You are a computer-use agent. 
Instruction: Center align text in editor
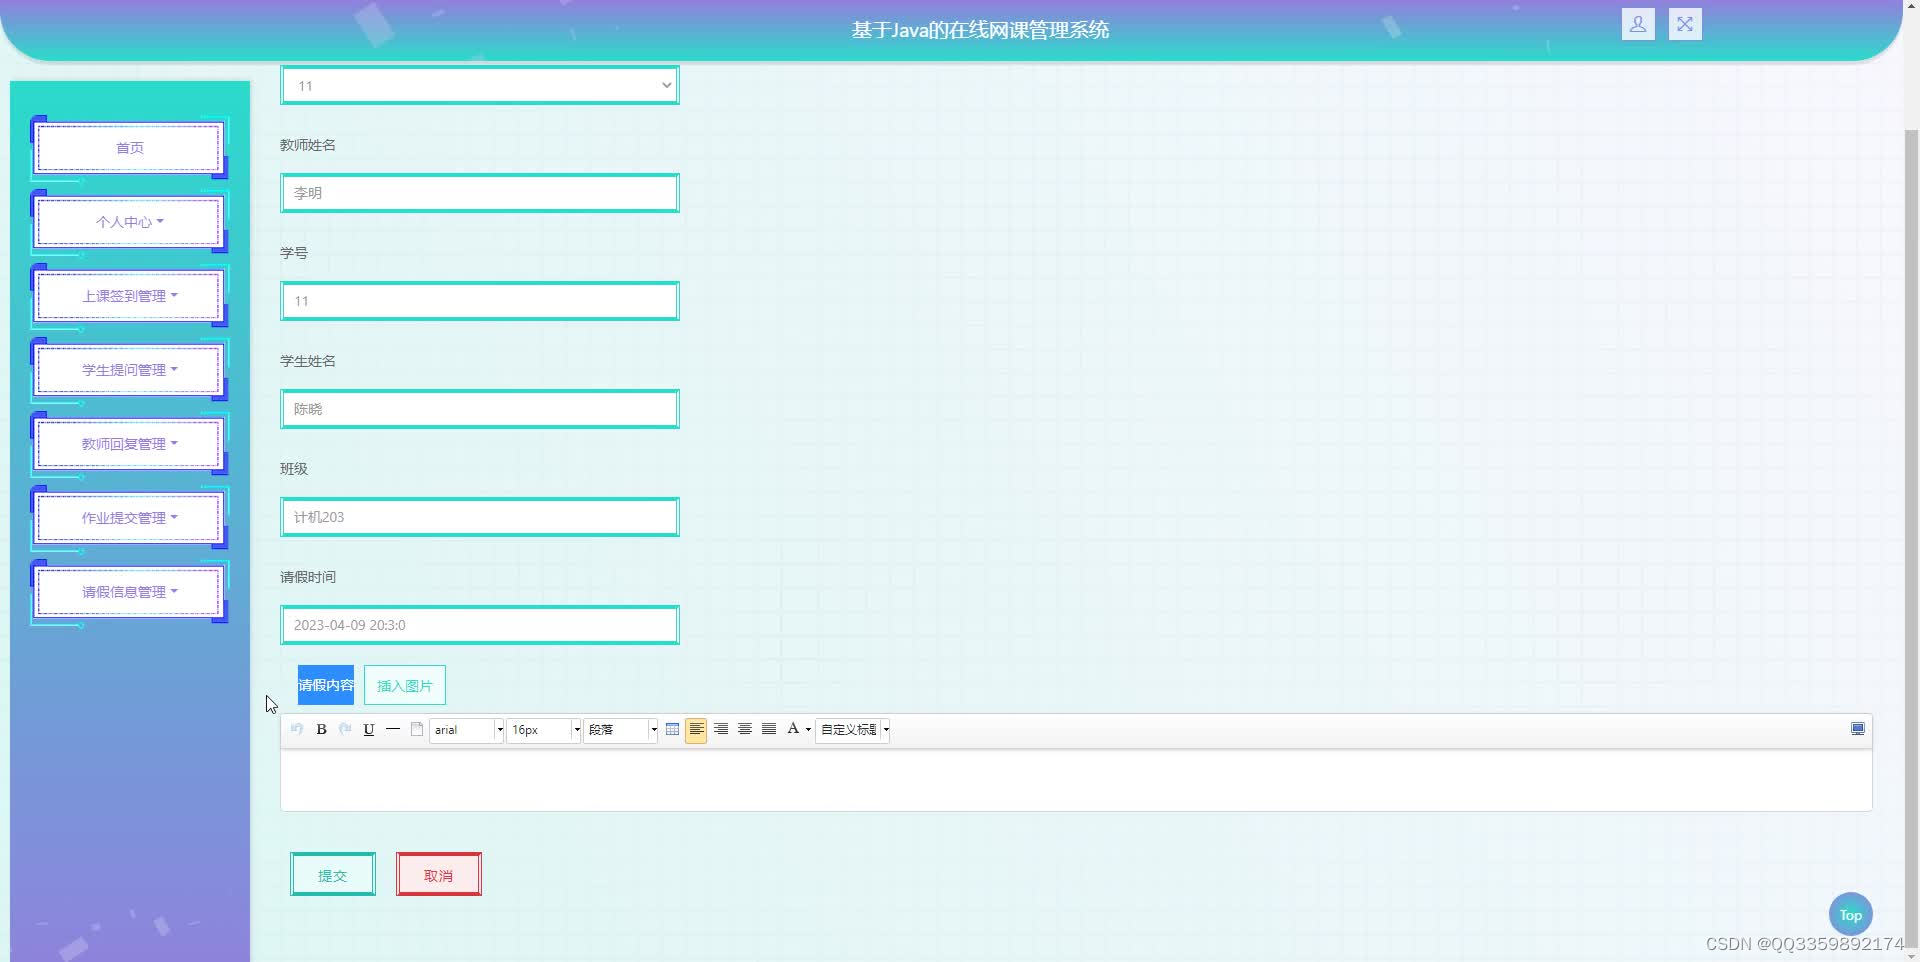(x=745, y=729)
